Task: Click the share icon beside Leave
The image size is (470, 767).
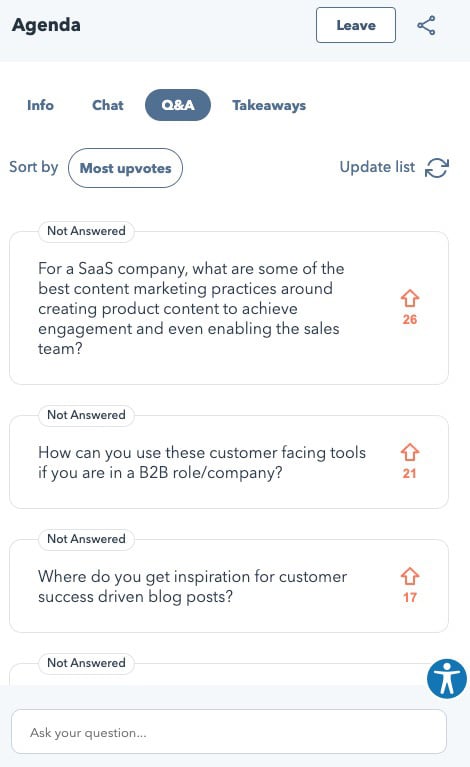Action: (426, 25)
